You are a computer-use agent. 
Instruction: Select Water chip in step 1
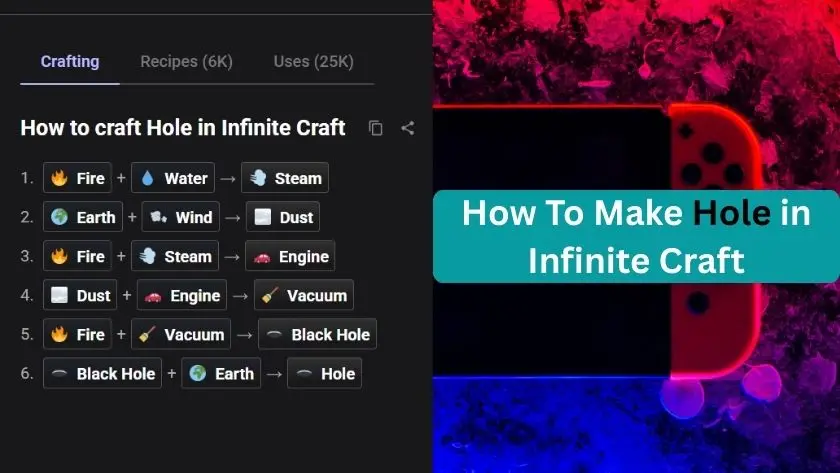tap(173, 178)
